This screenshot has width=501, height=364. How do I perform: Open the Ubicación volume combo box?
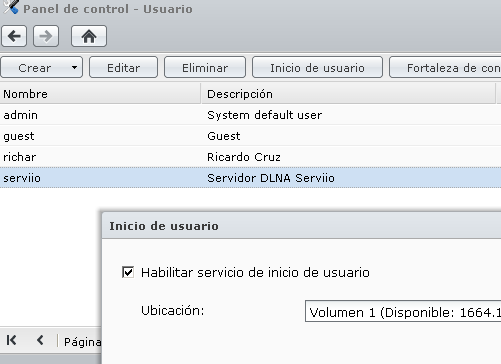[x=403, y=311]
